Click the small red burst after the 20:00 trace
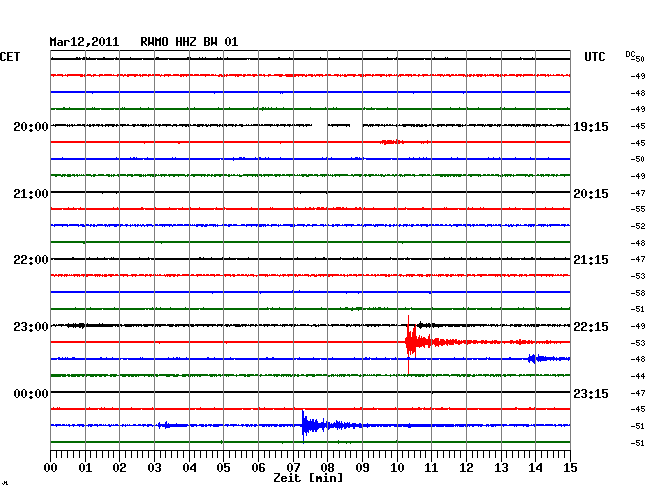This screenshot has width=650, height=494. pos(392,142)
